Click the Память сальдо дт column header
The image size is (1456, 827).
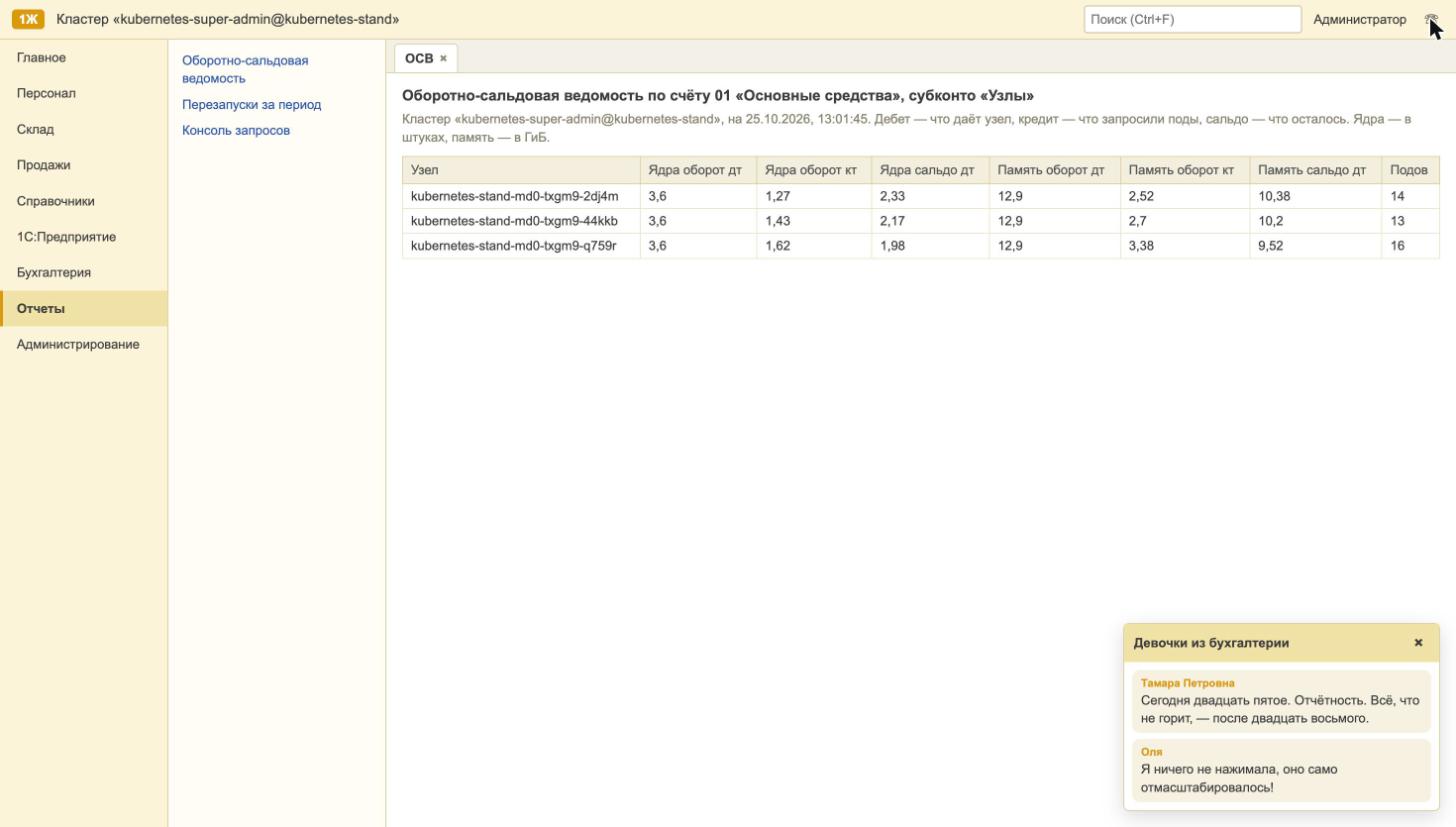(x=1315, y=170)
